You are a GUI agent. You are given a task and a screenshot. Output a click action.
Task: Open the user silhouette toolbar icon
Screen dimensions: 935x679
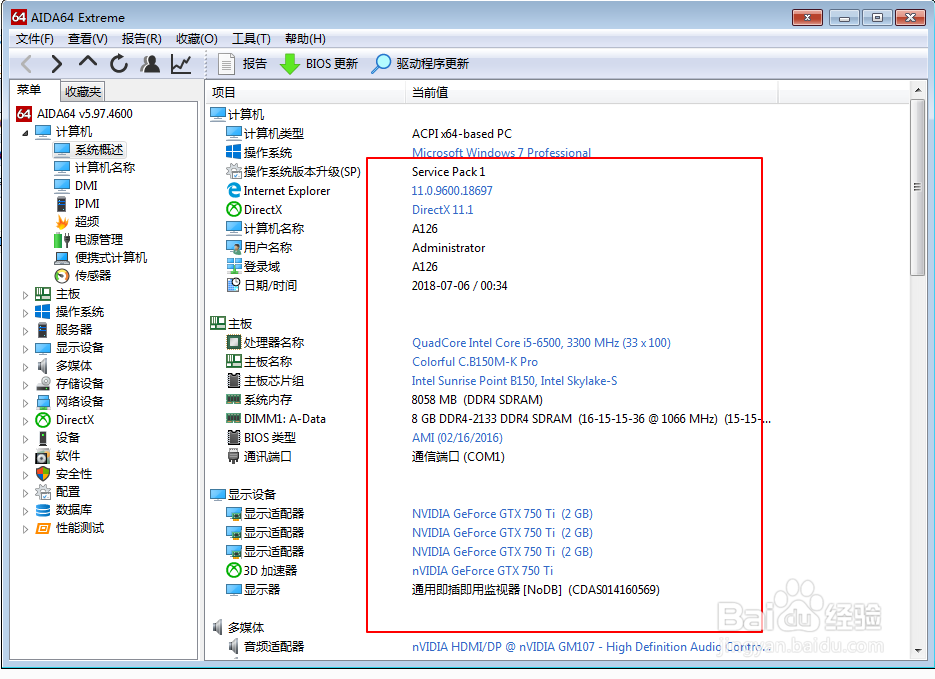(x=150, y=64)
